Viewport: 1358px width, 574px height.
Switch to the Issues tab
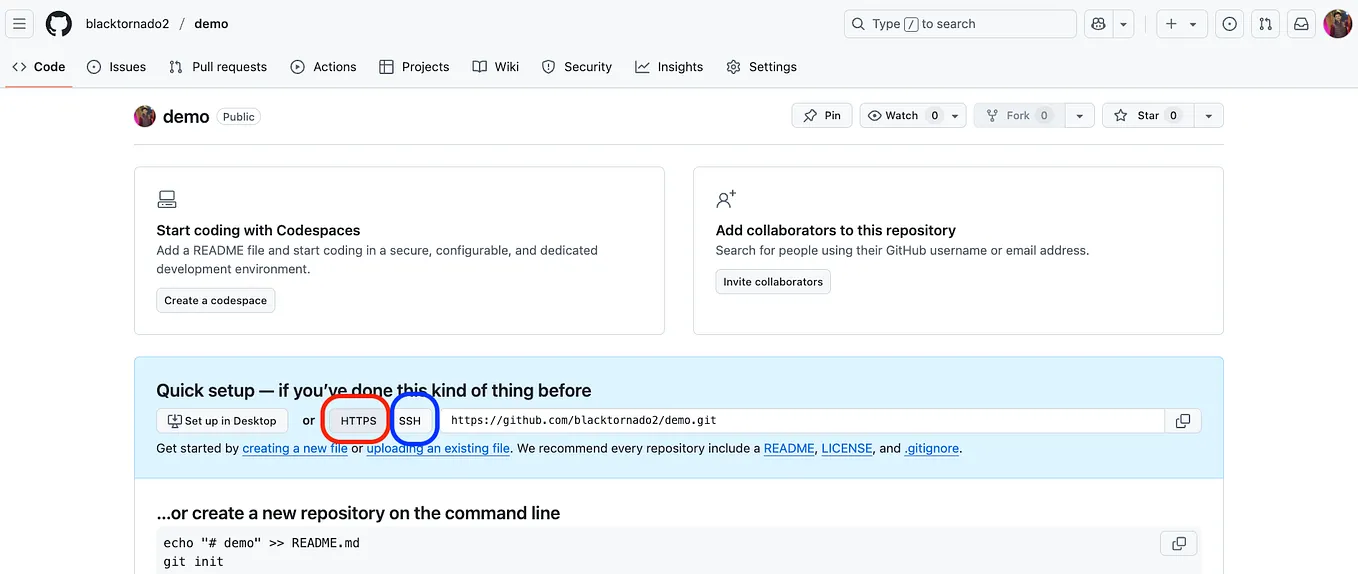point(117,67)
